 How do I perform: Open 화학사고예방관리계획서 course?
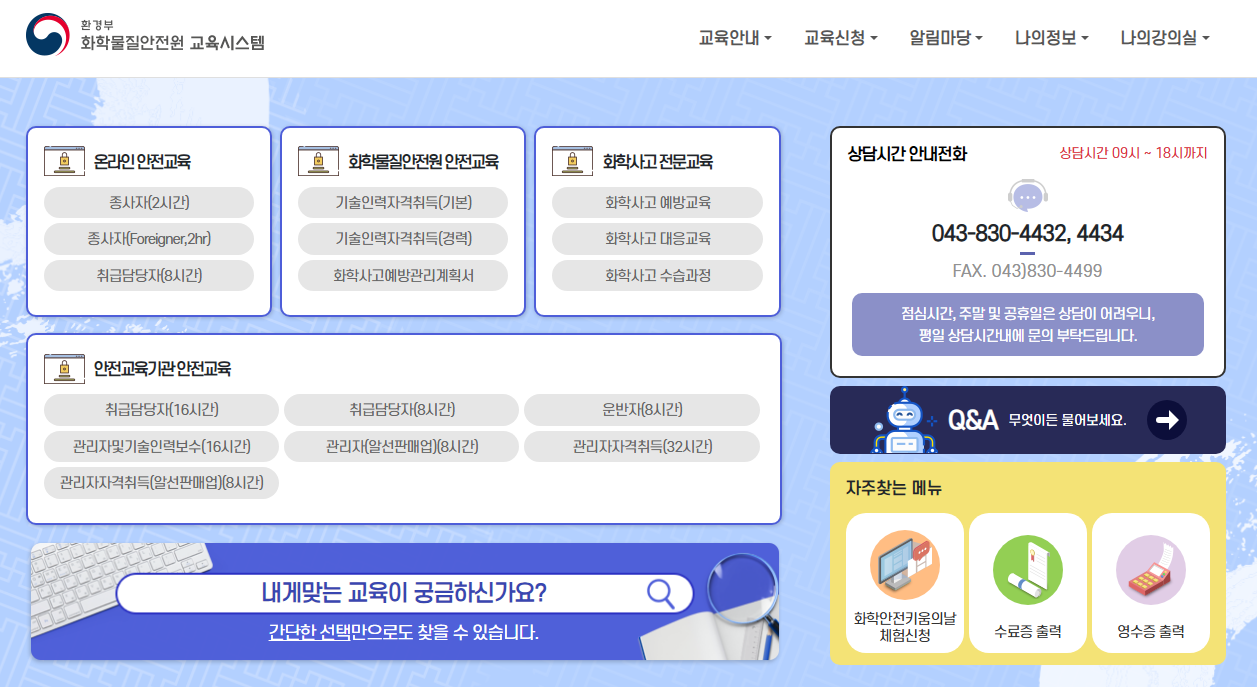pos(403,275)
